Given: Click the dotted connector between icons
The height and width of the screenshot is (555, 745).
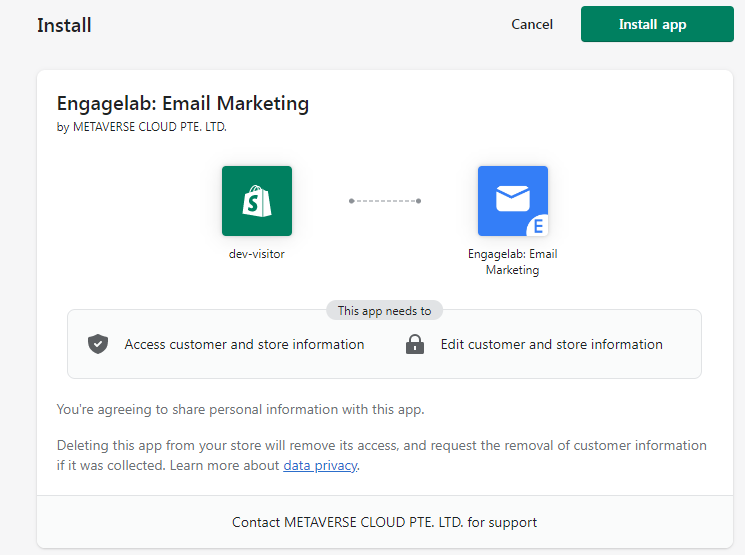Looking at the screenshot, I should click(385, 201).
